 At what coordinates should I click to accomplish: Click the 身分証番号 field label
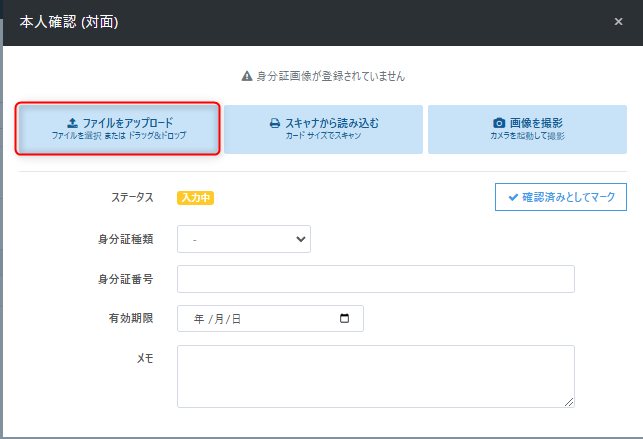(125, 279)
